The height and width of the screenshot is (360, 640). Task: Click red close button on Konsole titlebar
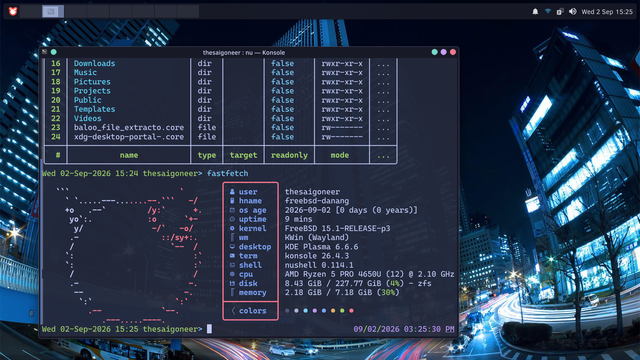coord(453,52)
